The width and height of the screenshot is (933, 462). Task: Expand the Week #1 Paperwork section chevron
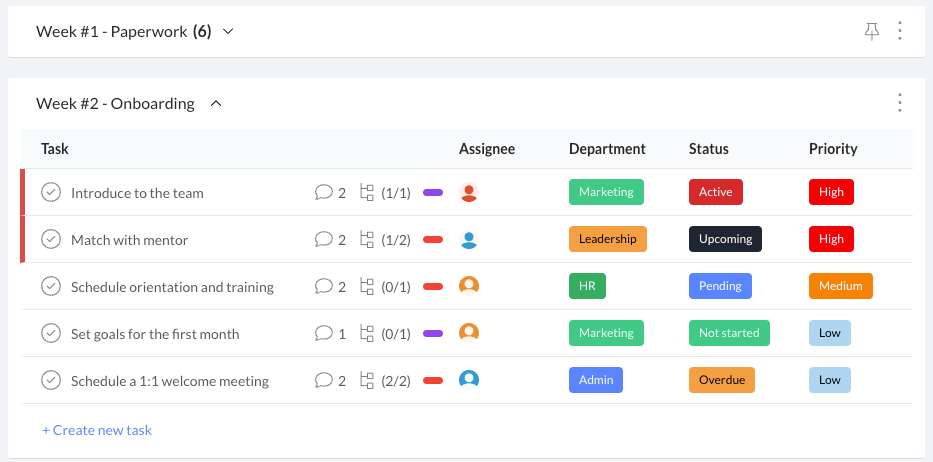click(228, 32)
